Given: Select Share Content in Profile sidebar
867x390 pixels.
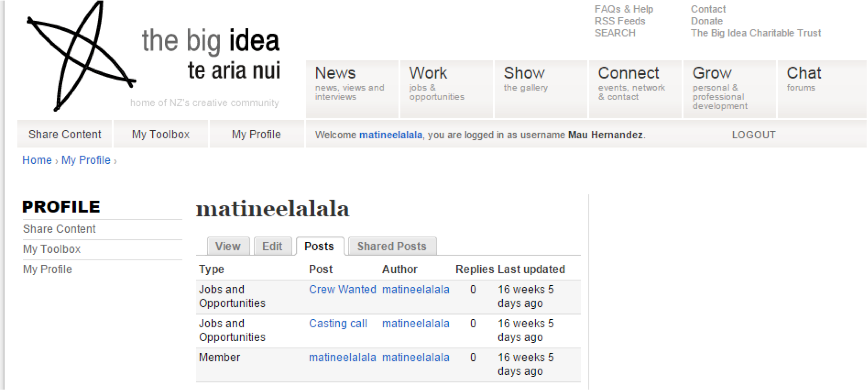Looking at the screenshot, I should click(59, 229).
